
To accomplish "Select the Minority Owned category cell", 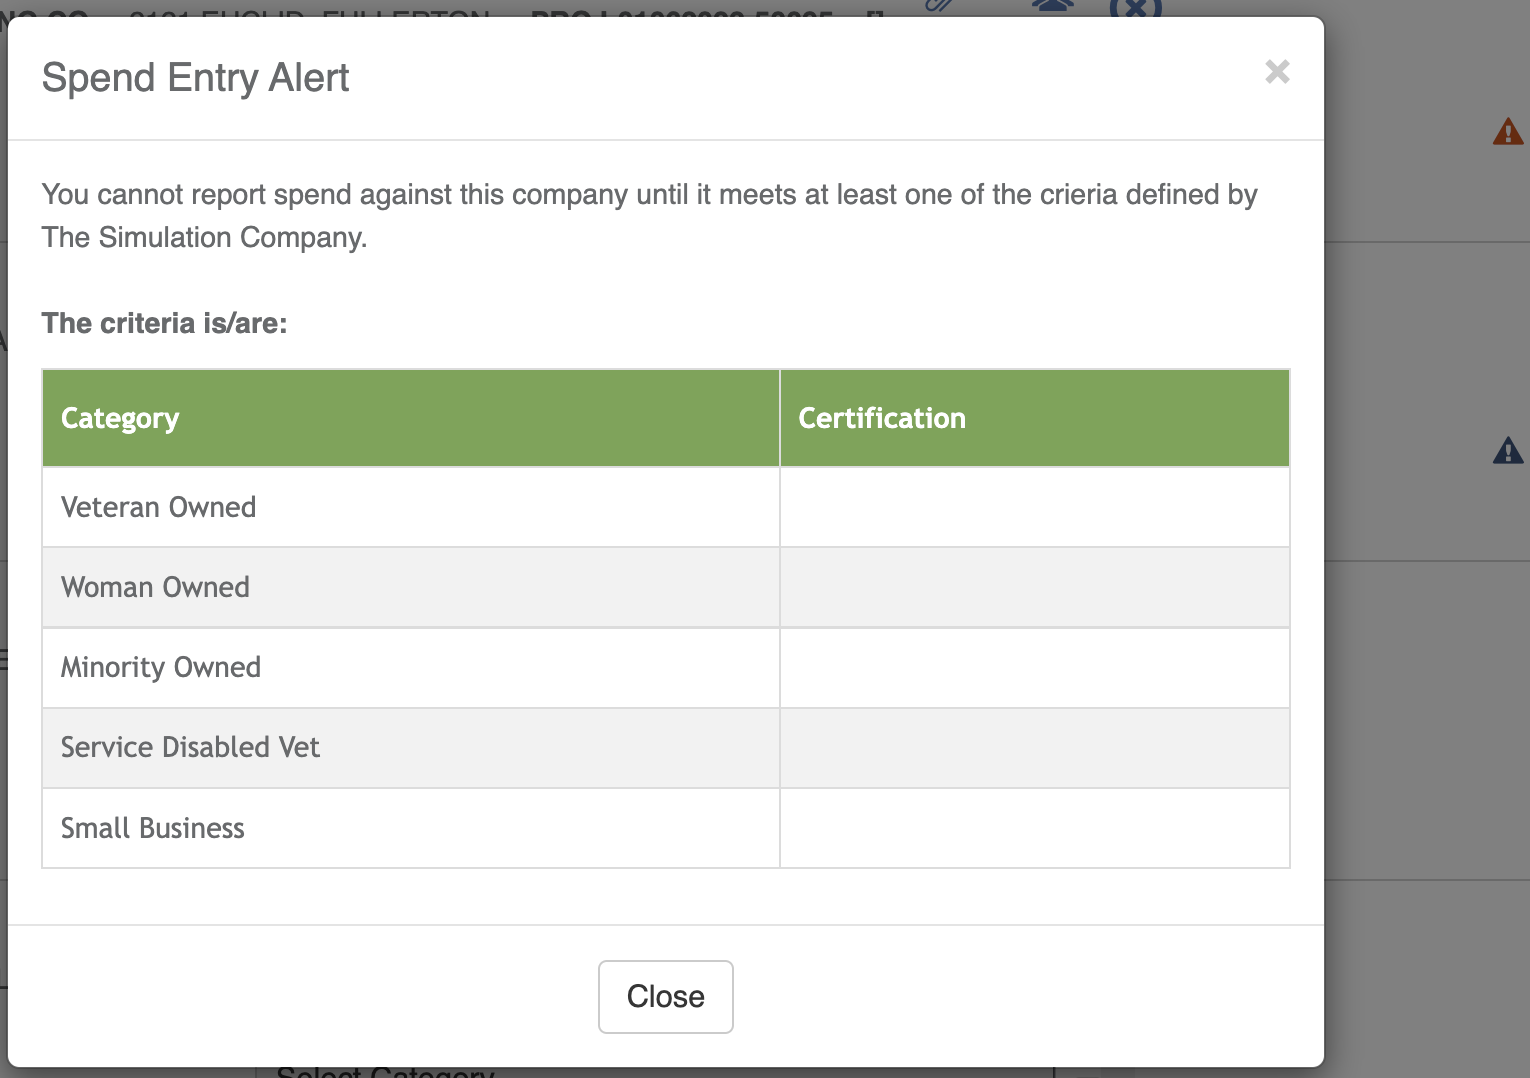I will point(411,668).
